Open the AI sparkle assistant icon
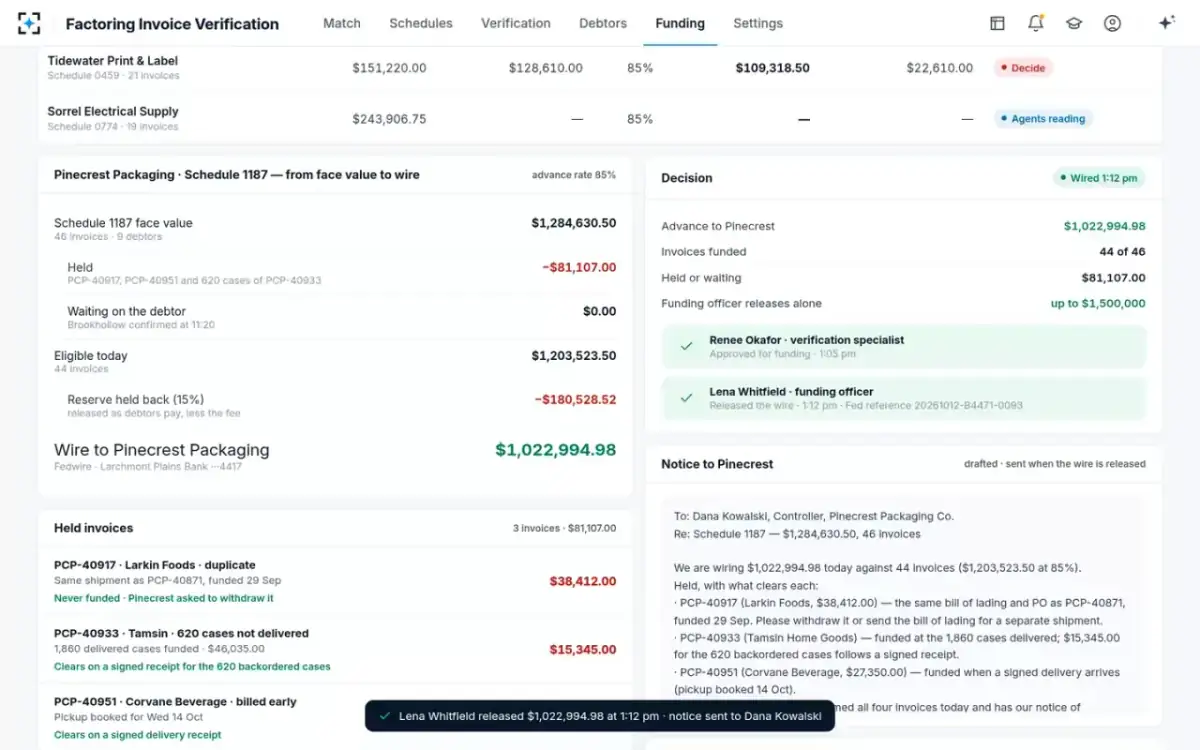Viewport: 1200px width, 750px height. click(x=1166, y=23)
